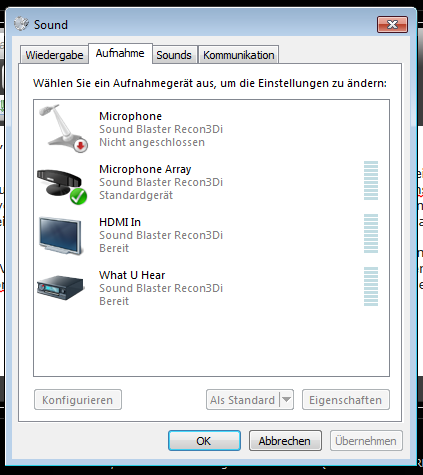Click the Übernehmen button

pyautogui.click(x=366, y=441)
